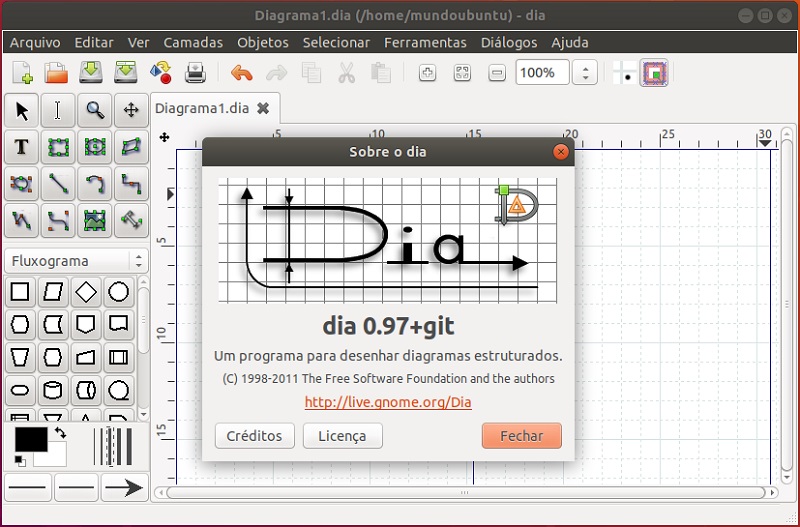
Task: Cut selection with the scissors icon
Action: [346, 72]
